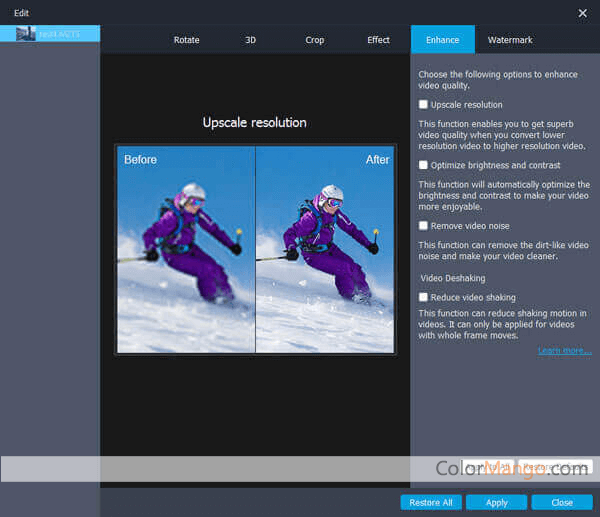This screenshot has height=517, width=600.
Task: Go to the Effect tab
Action: pyautogui.click(x=378, y=40)
